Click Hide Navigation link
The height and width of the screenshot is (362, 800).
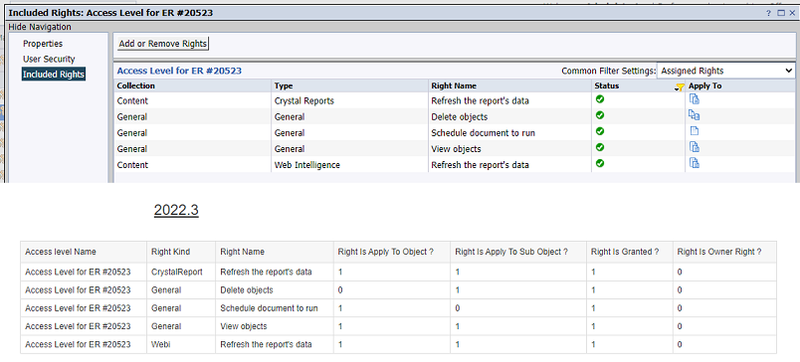pyautogui.click(x=40, y=27)
